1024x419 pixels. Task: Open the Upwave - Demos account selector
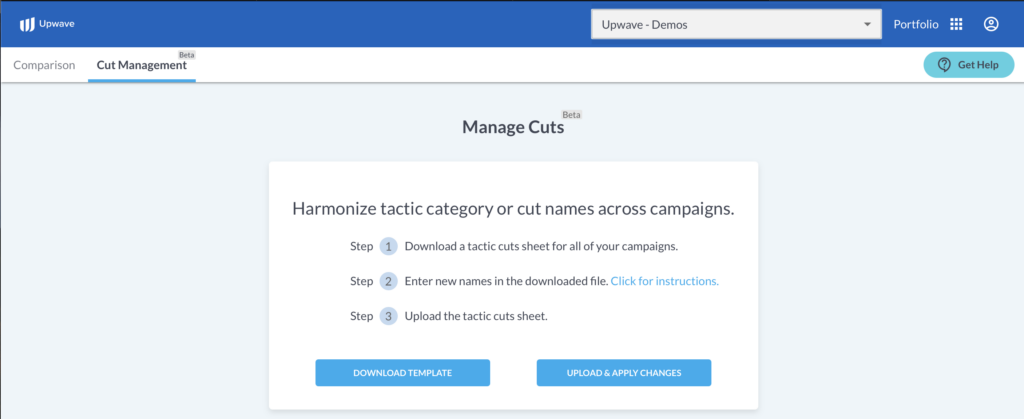737,25
